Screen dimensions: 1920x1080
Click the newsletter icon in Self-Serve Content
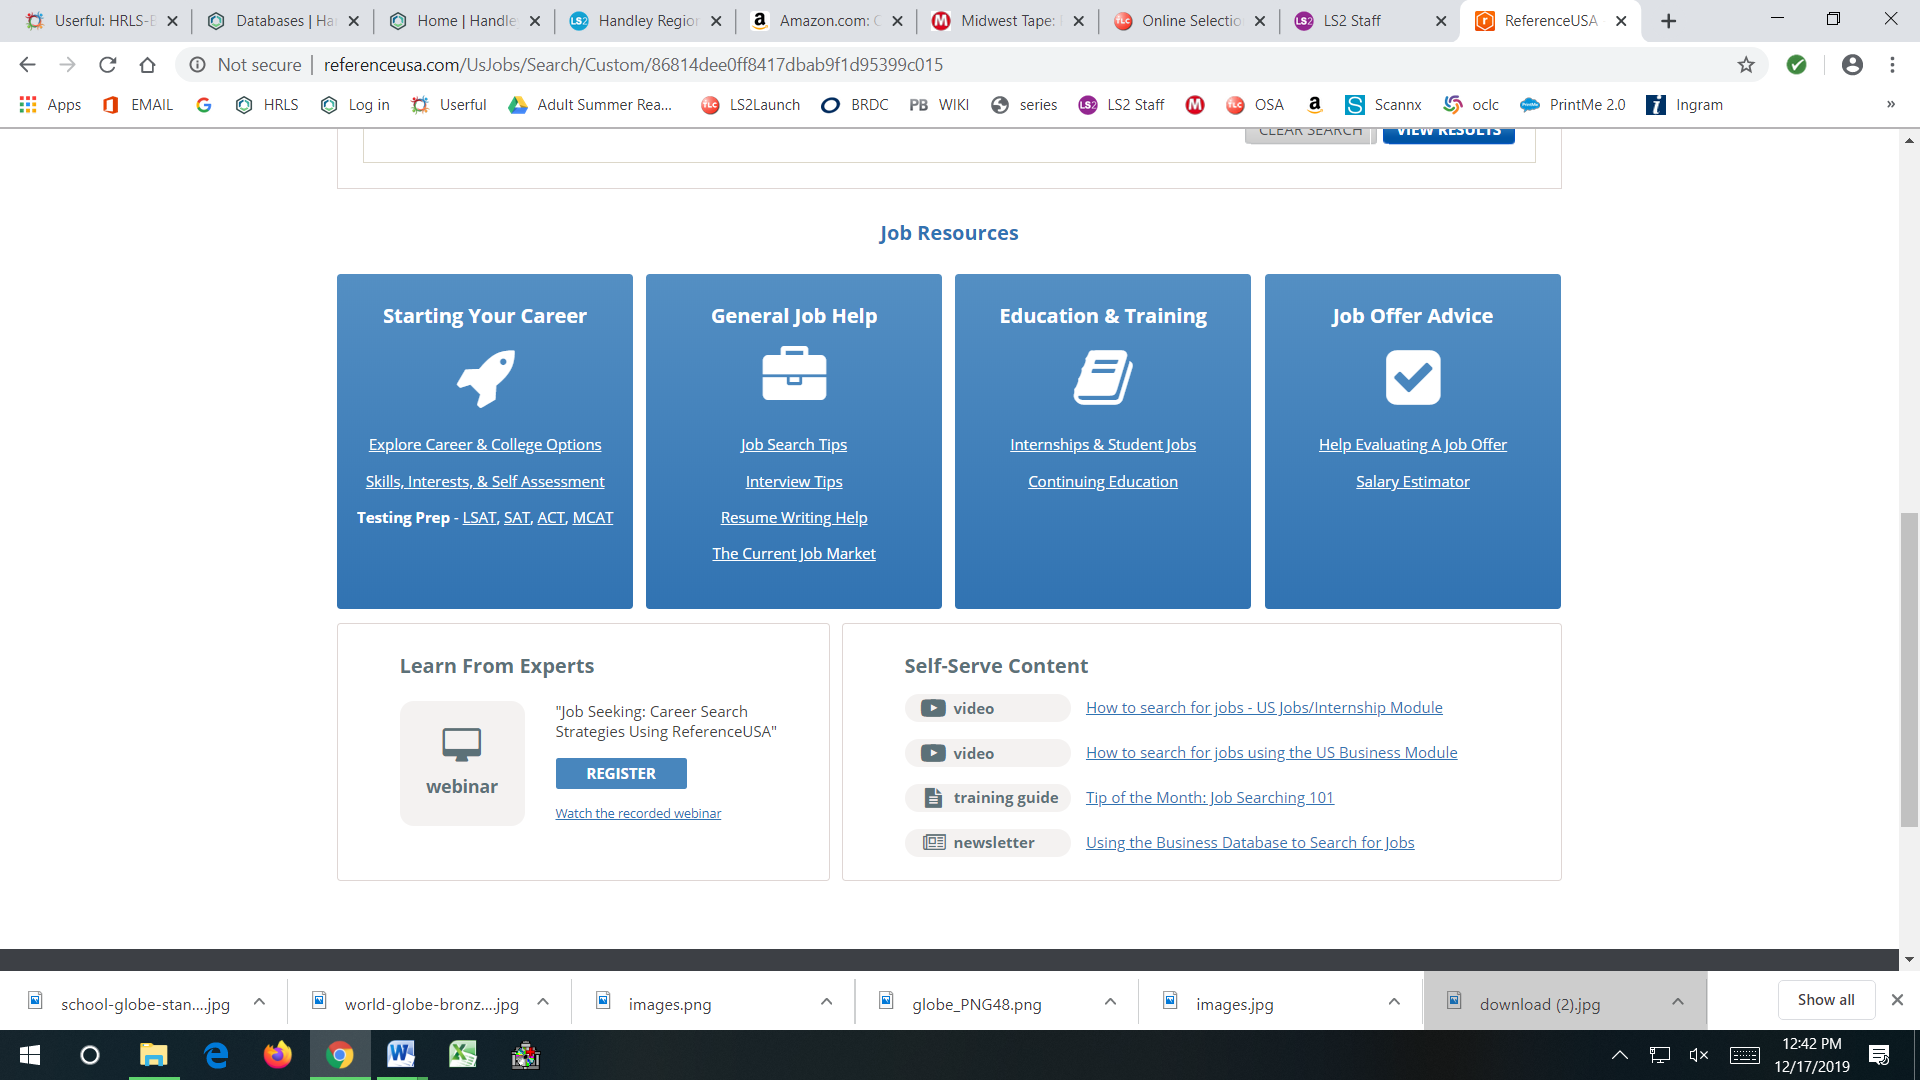coord(932,842)
